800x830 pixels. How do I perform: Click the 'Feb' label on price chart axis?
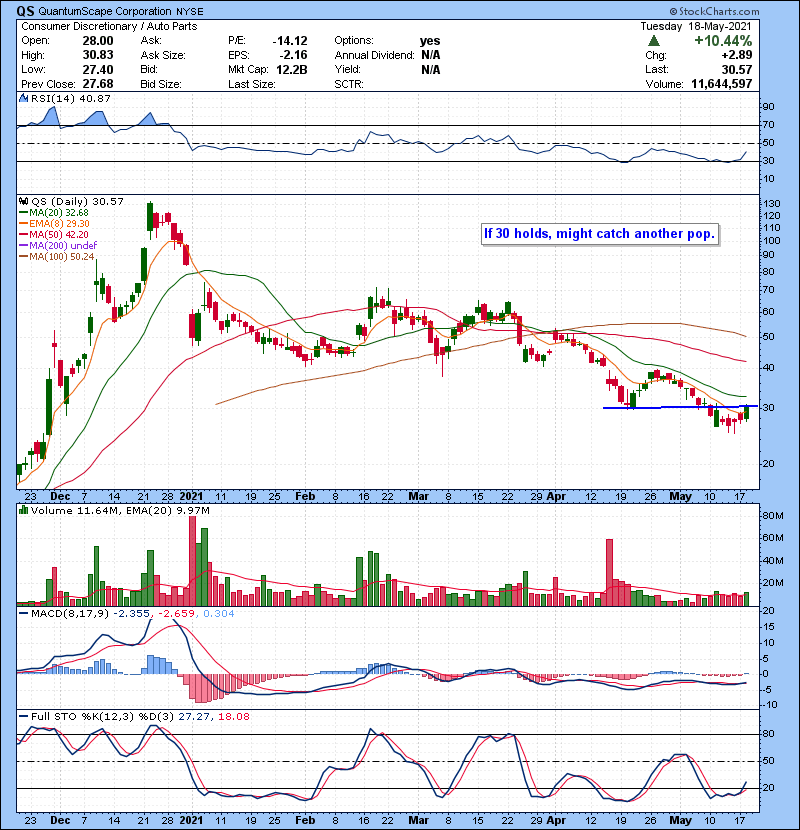(x=305, y=497)
